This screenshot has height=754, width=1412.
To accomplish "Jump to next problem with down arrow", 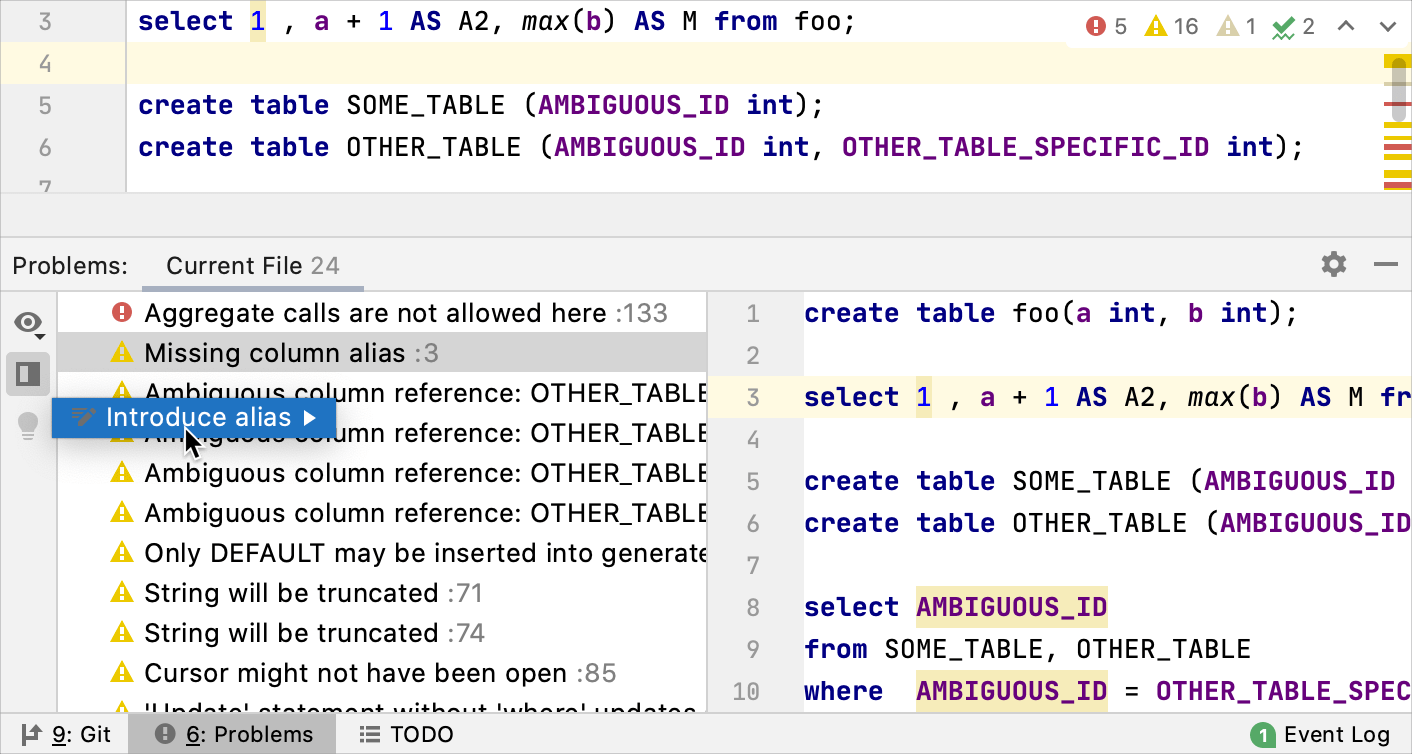I will tap(1388, 26).
